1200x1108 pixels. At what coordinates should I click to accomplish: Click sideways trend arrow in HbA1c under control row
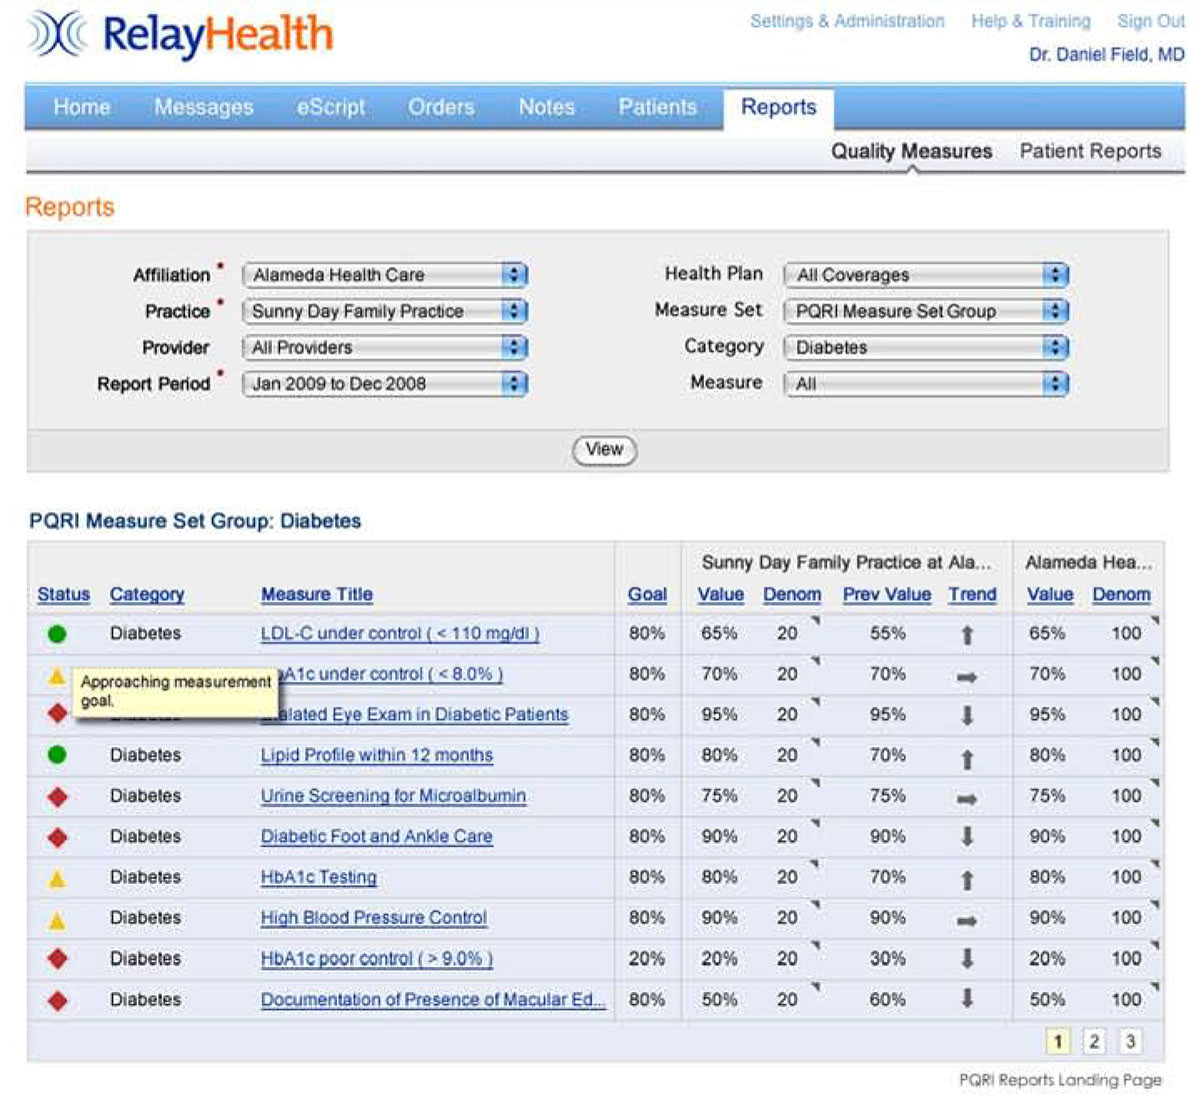[967, 677]
